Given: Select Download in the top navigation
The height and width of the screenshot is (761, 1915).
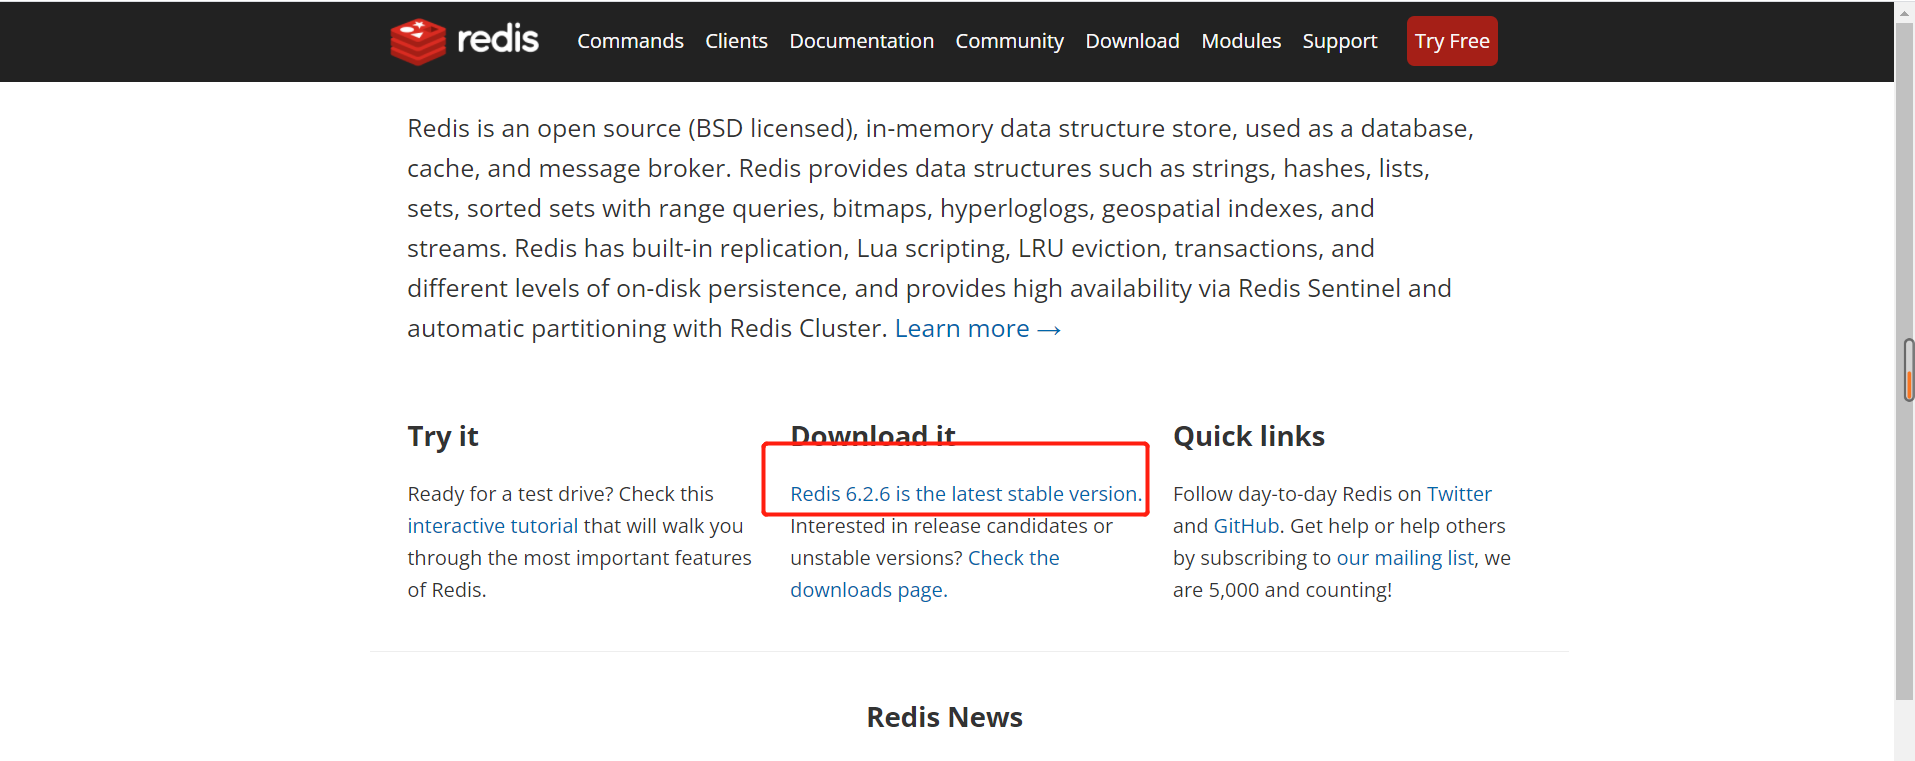Looking at the screenshot, I should point(1132,41).
